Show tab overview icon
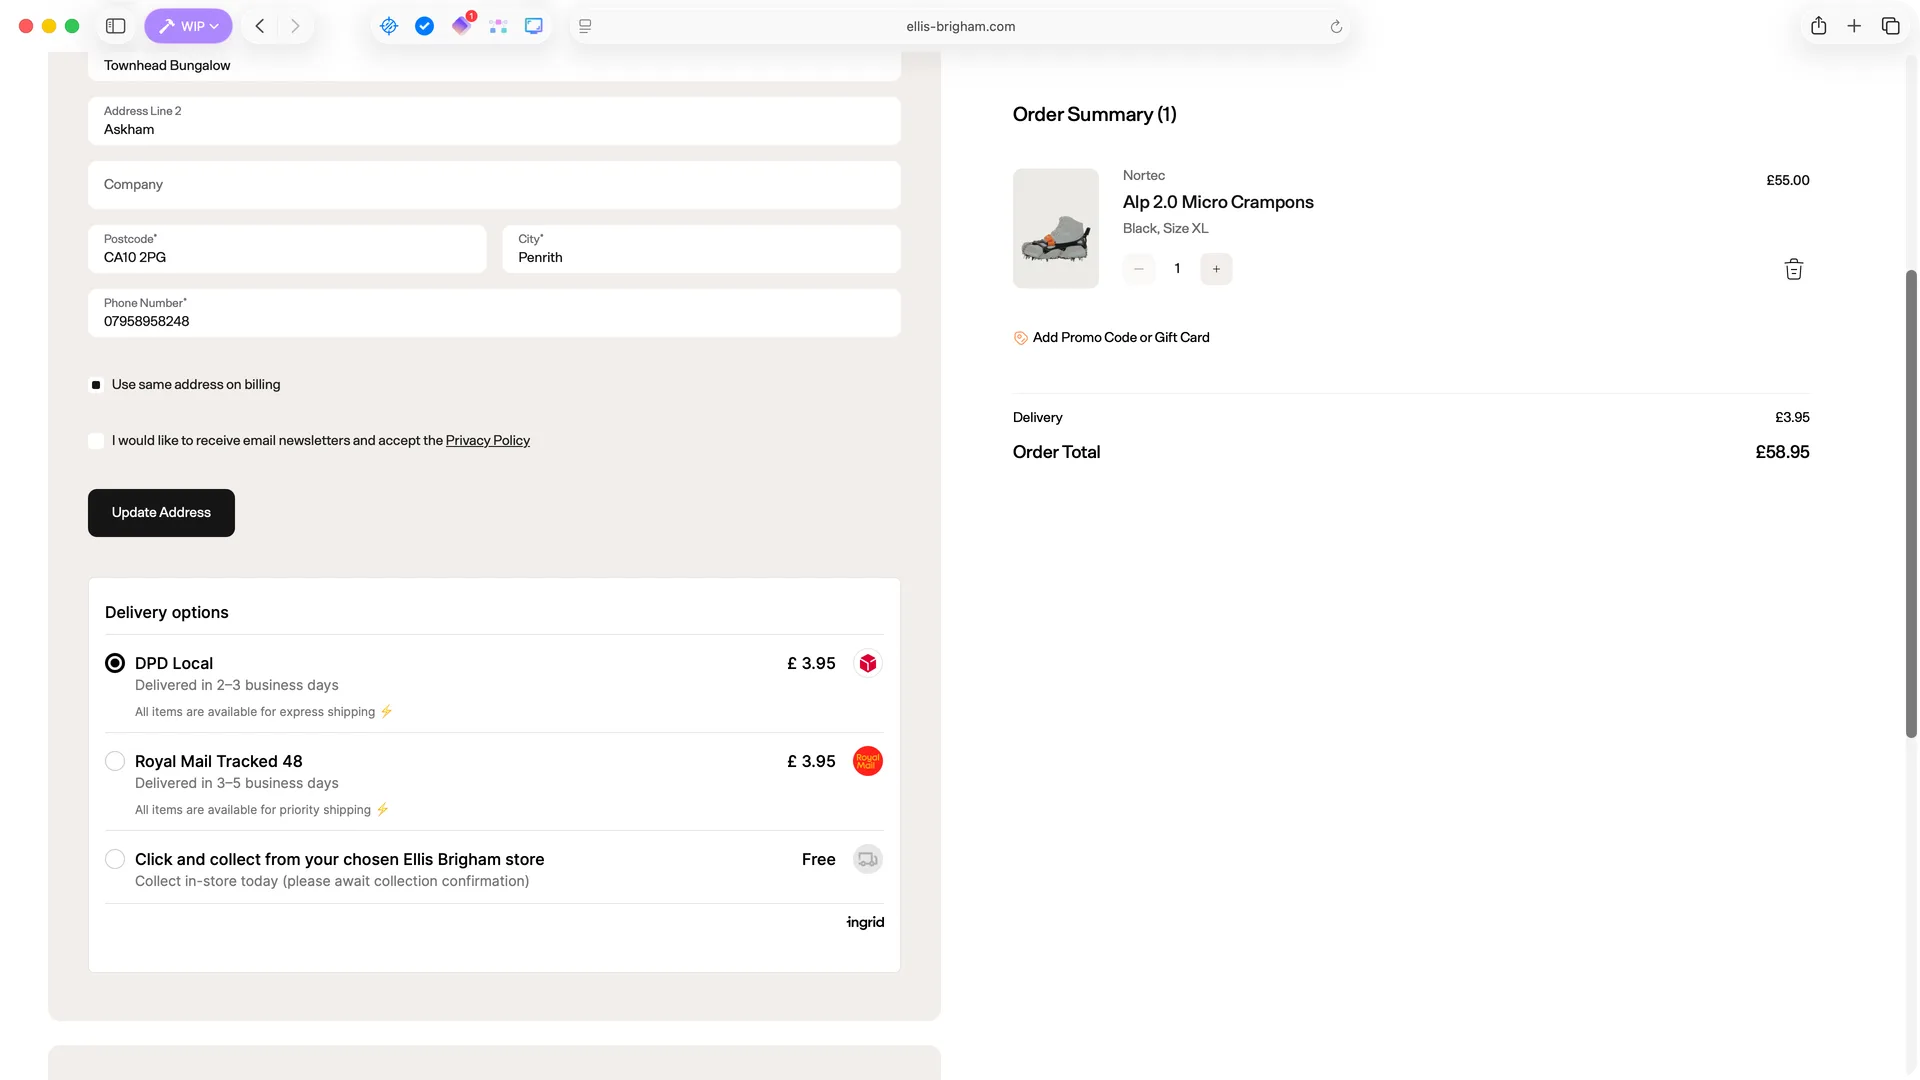Image resolution: width=1920 pixels, height=1080 pixels. pyautogui.click(x=1890, y=26)
